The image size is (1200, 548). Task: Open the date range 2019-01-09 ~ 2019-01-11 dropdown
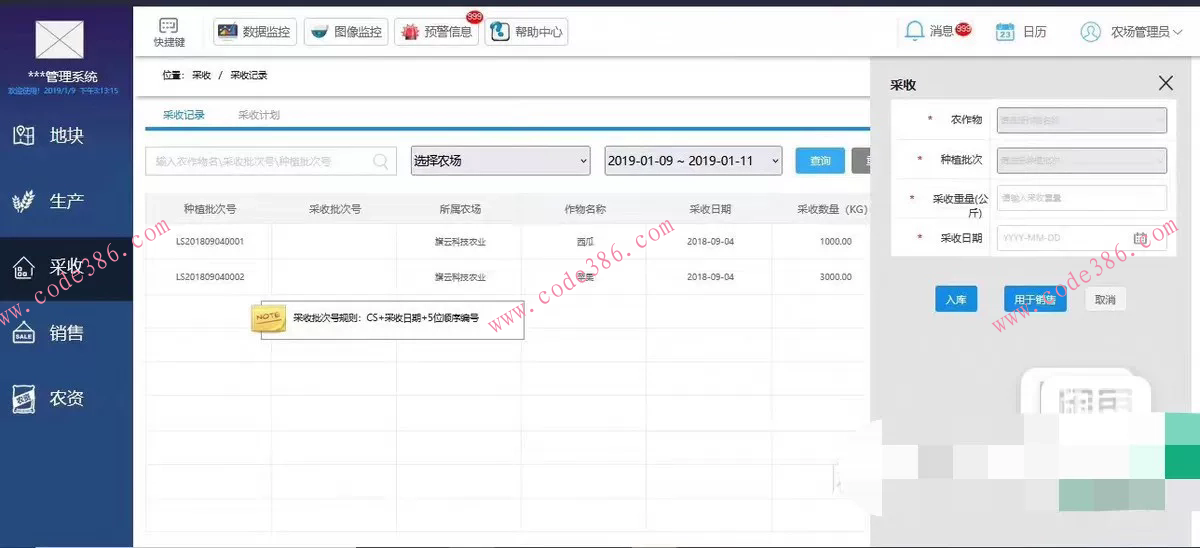point(694,160)
